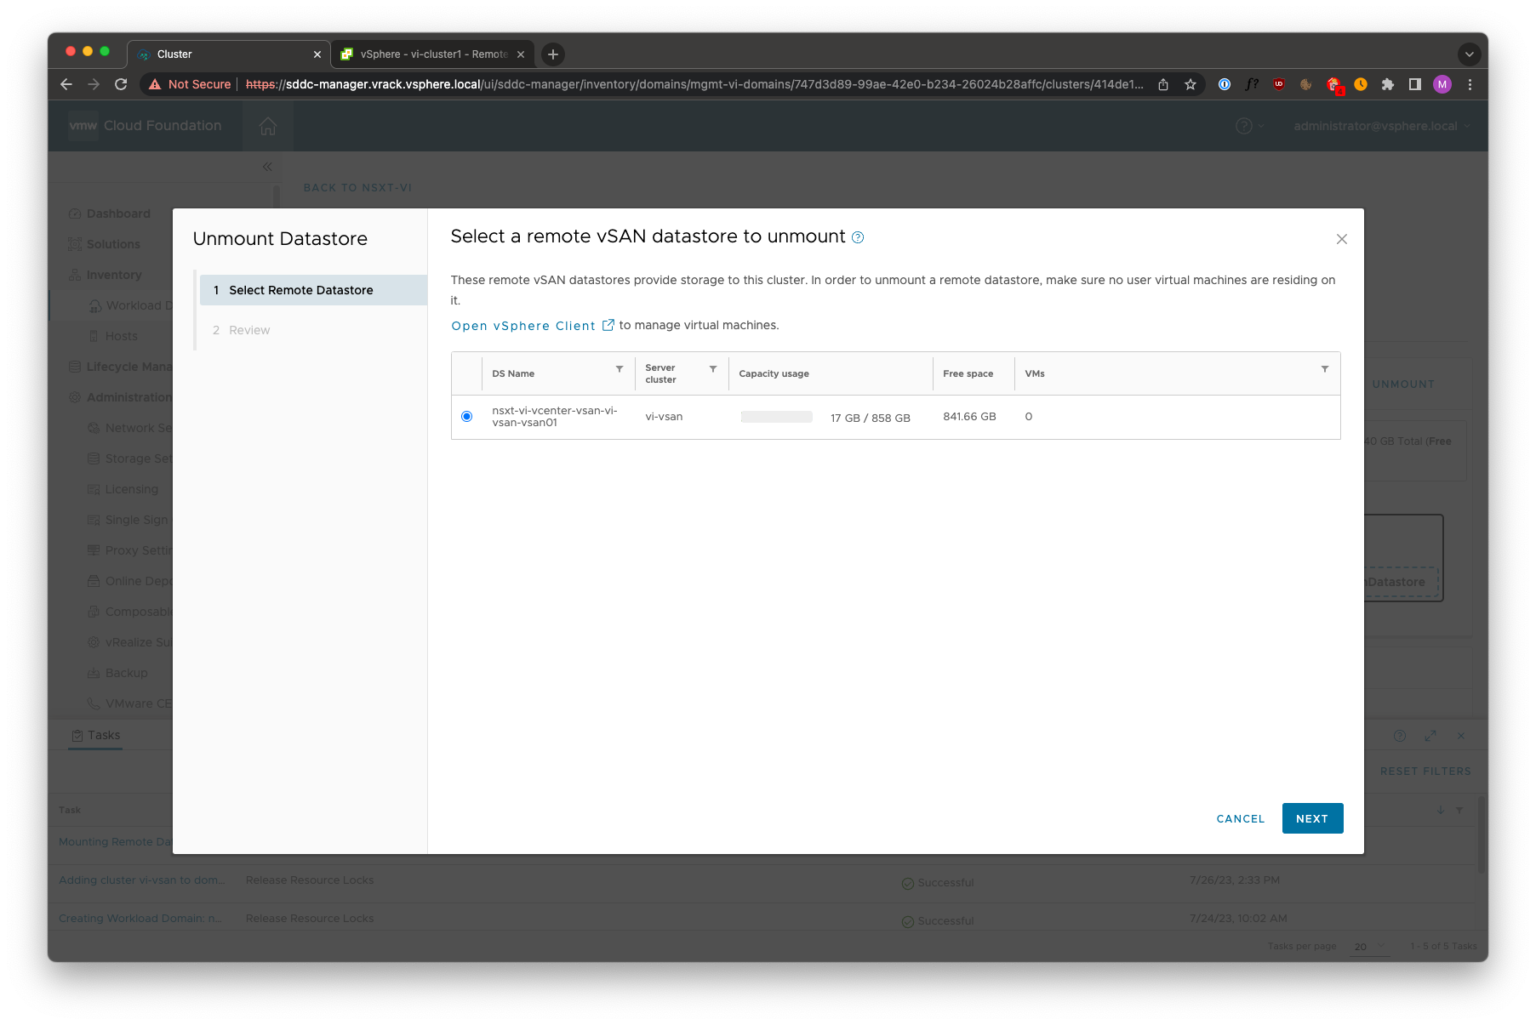Go to the Review wizard step
This screenshot has height=1025, width=1536.
[250, 329]
